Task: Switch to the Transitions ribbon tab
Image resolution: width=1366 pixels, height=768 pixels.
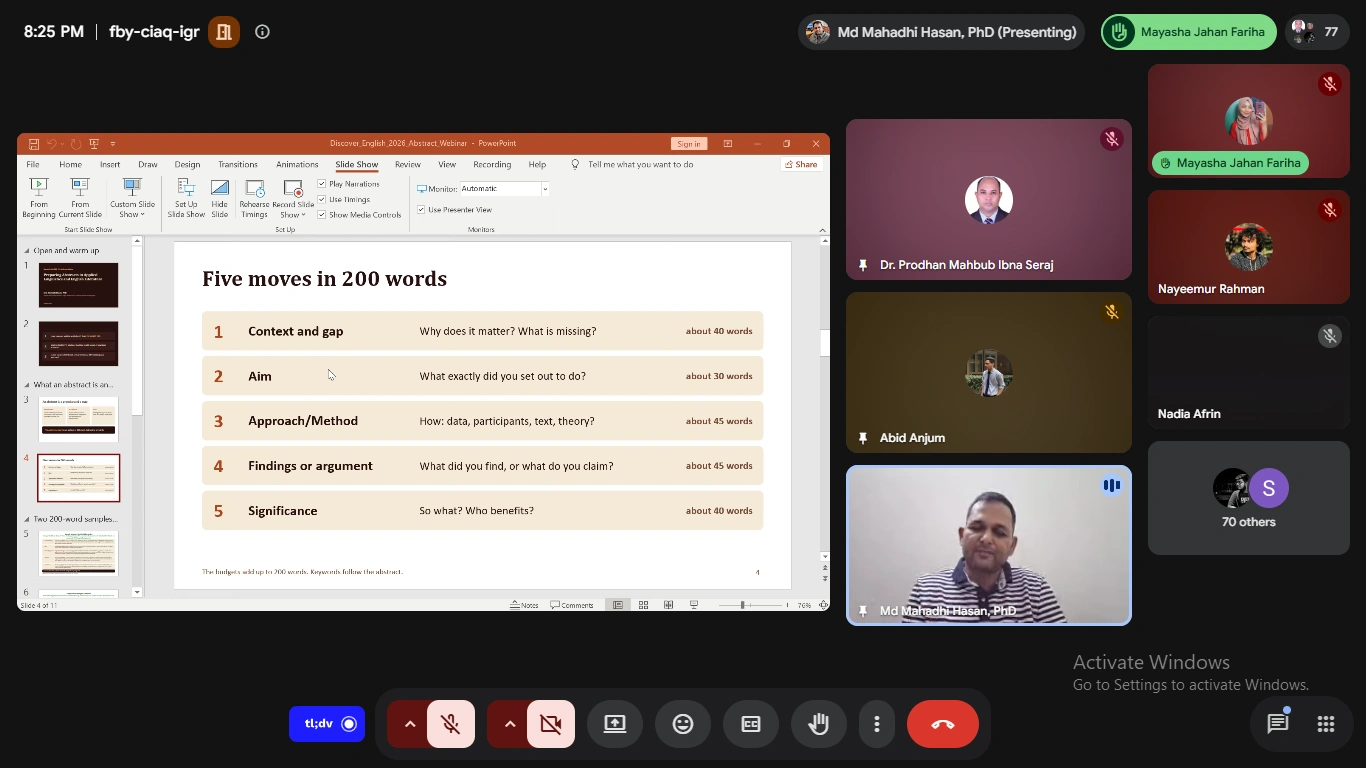Action: (238, 164)
